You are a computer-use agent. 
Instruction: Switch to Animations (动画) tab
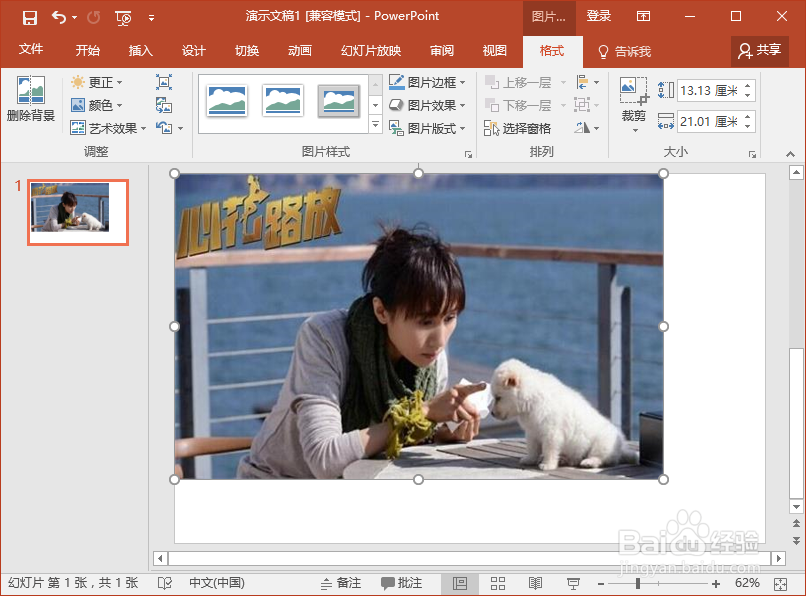(x=300, y=50)
